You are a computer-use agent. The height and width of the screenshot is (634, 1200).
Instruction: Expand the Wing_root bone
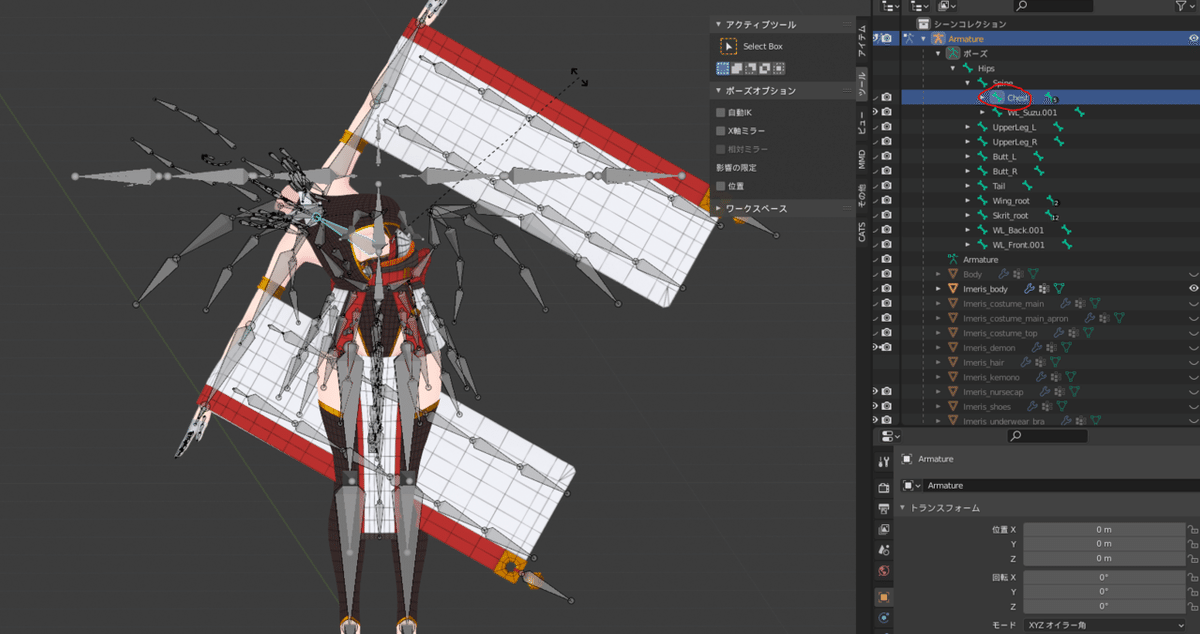click(968, 200)
